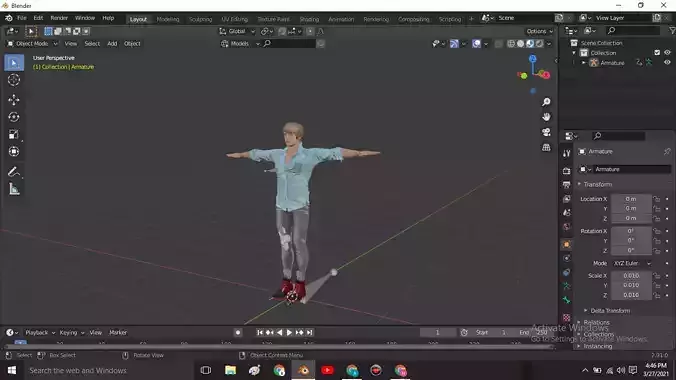Open the Edit menu
The height and width of the screenshot is (380, 676).
click(38, 18)
